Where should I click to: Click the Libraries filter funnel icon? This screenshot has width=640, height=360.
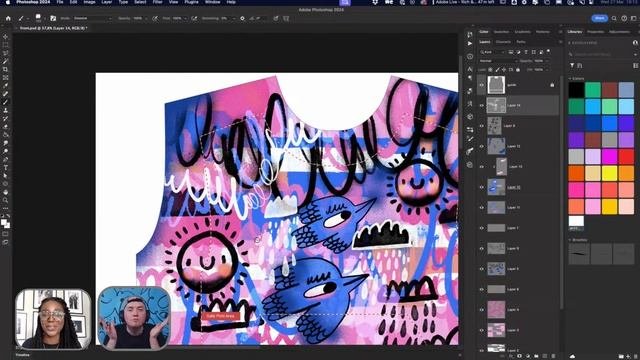click(572, 65)
